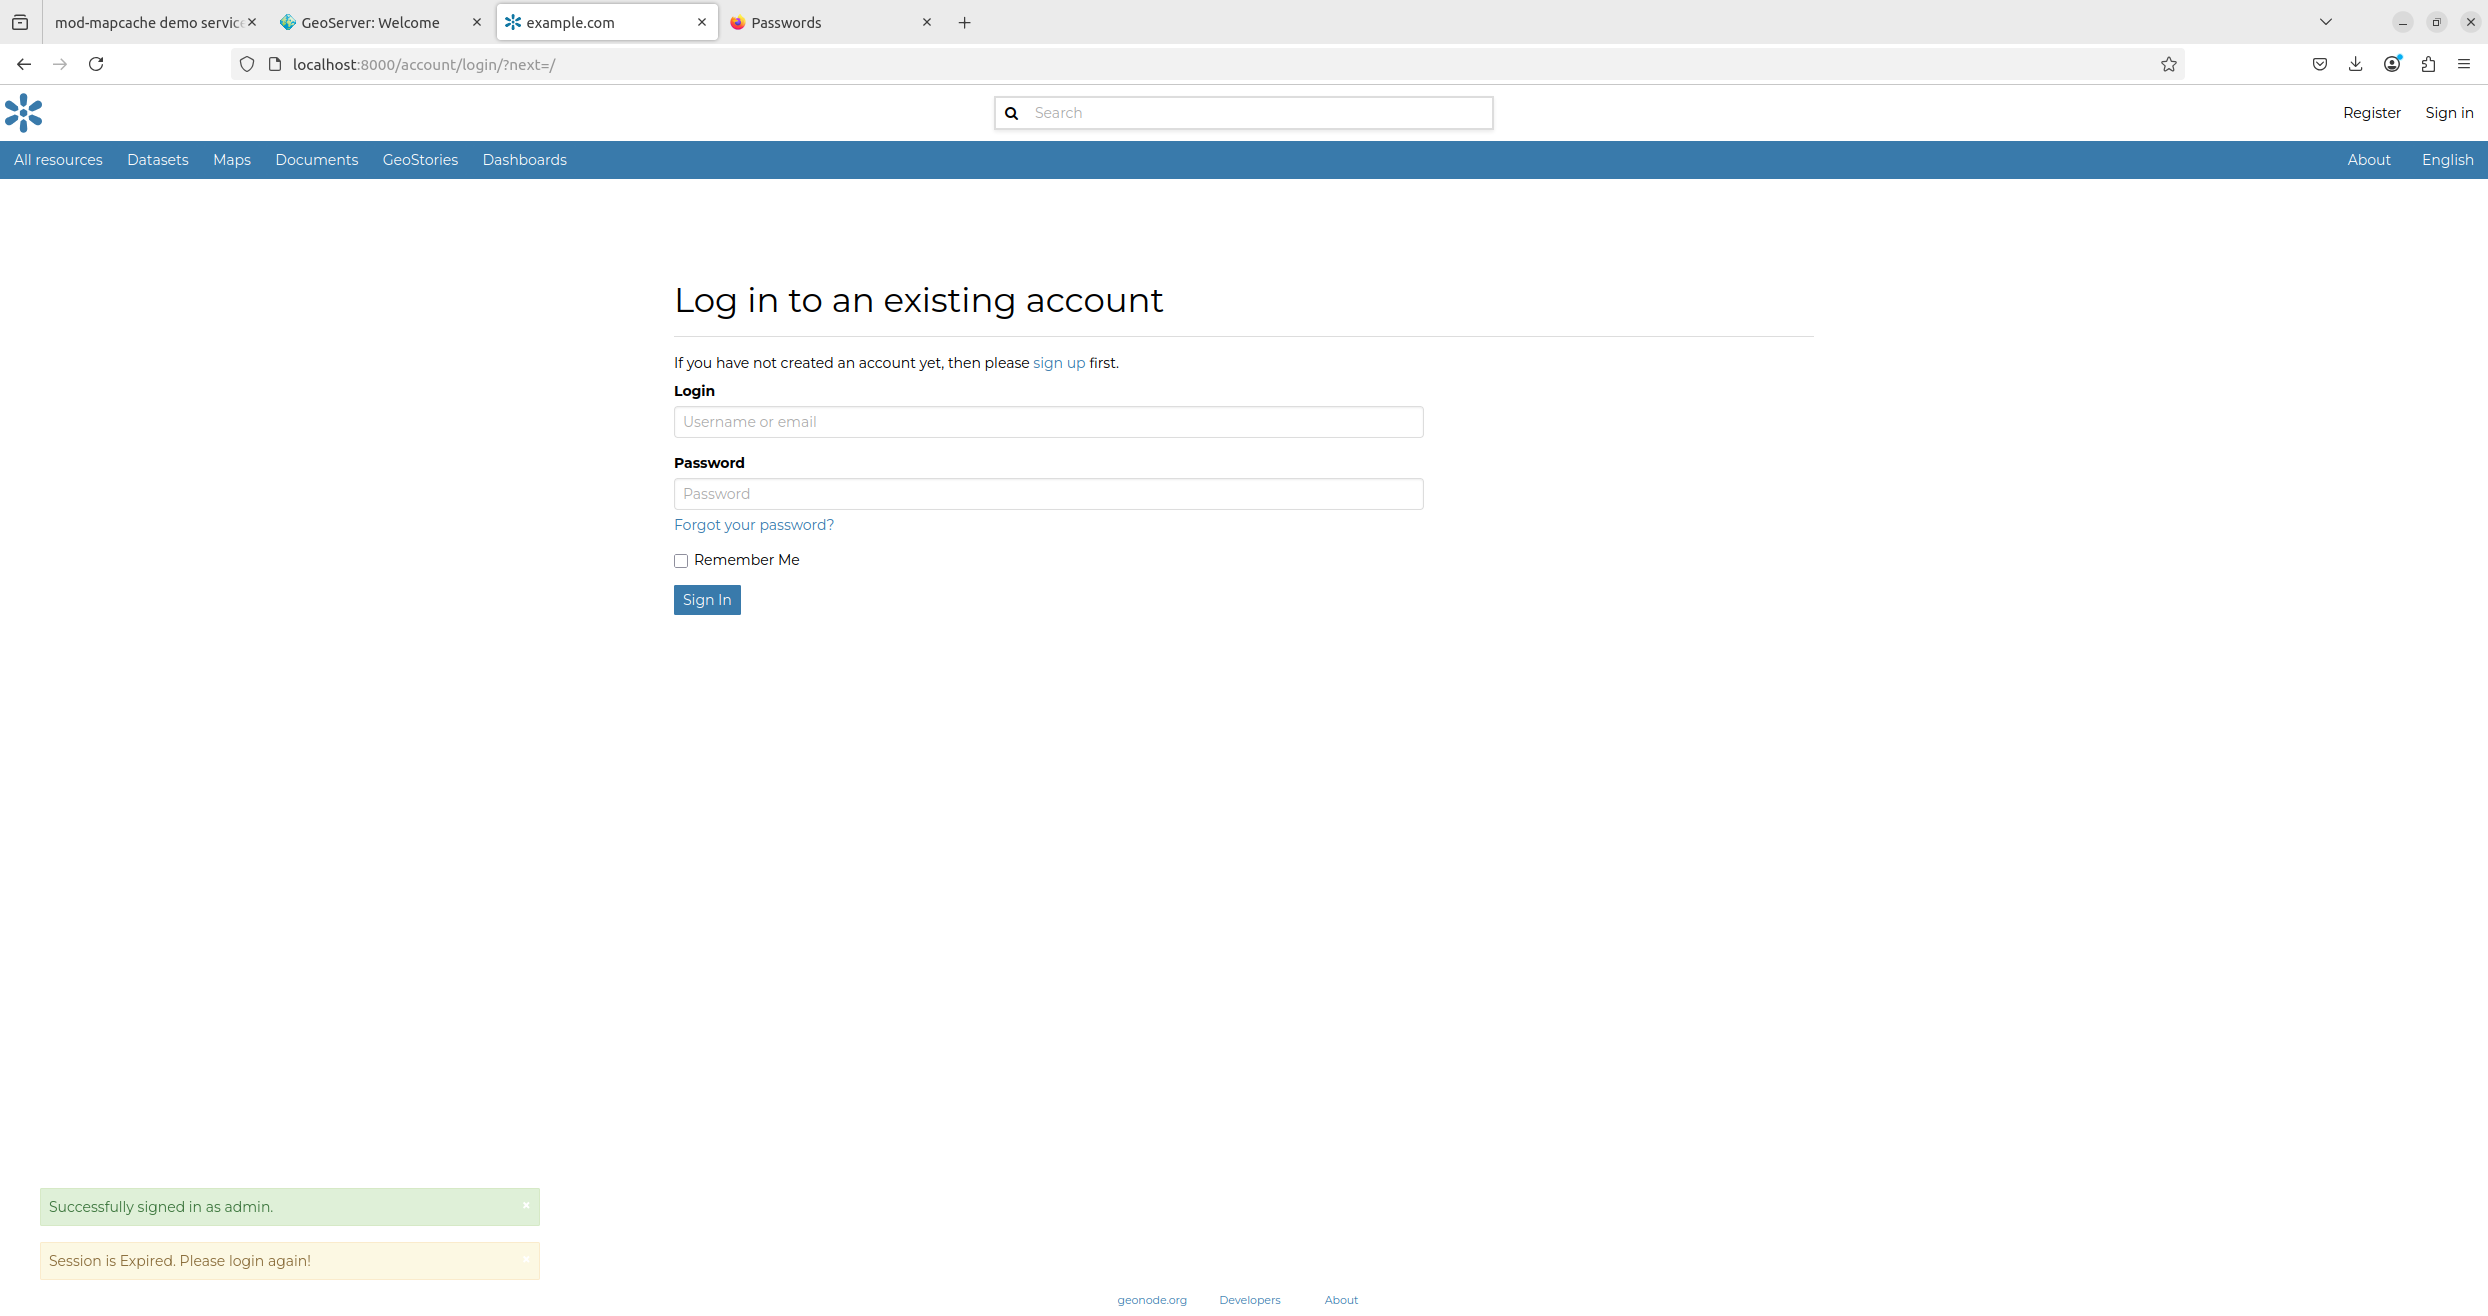The width and height of the screenshot is (2488, 1316).
Task: Open Firefox account profile icon
Action: (2392, 64)
